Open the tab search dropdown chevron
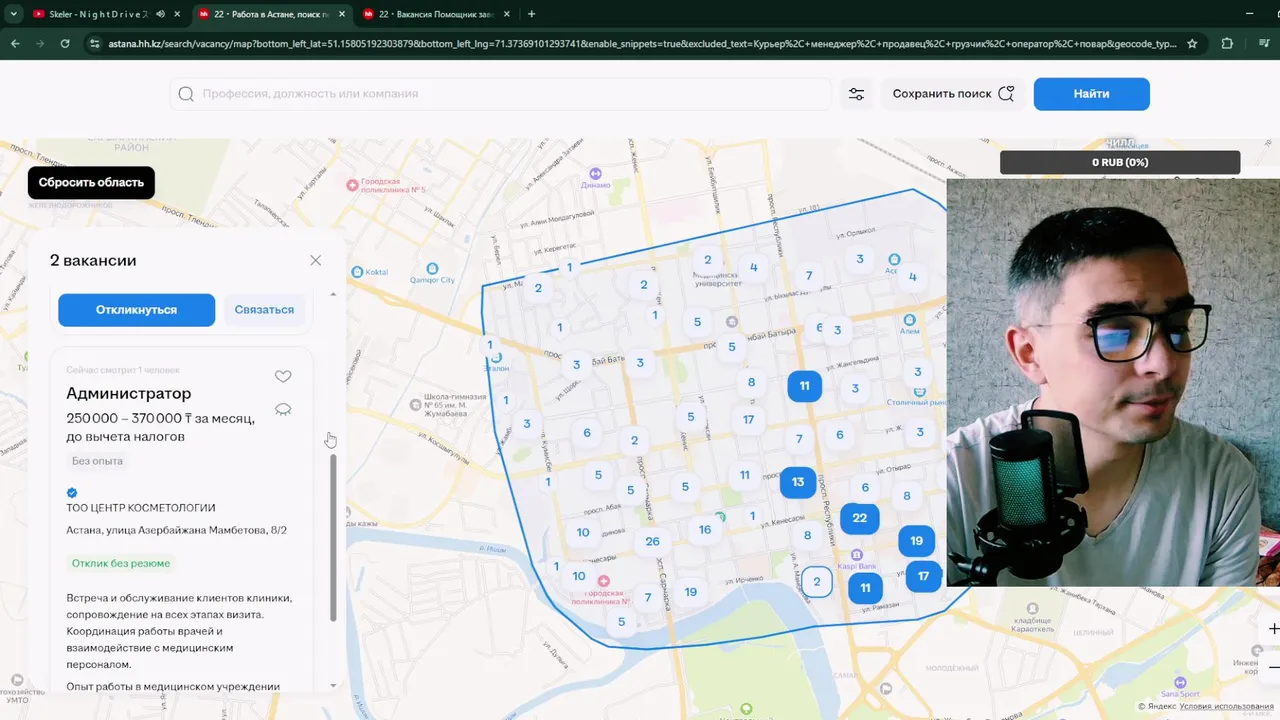This screenshot has width=1280, height=720. point(12,14)
